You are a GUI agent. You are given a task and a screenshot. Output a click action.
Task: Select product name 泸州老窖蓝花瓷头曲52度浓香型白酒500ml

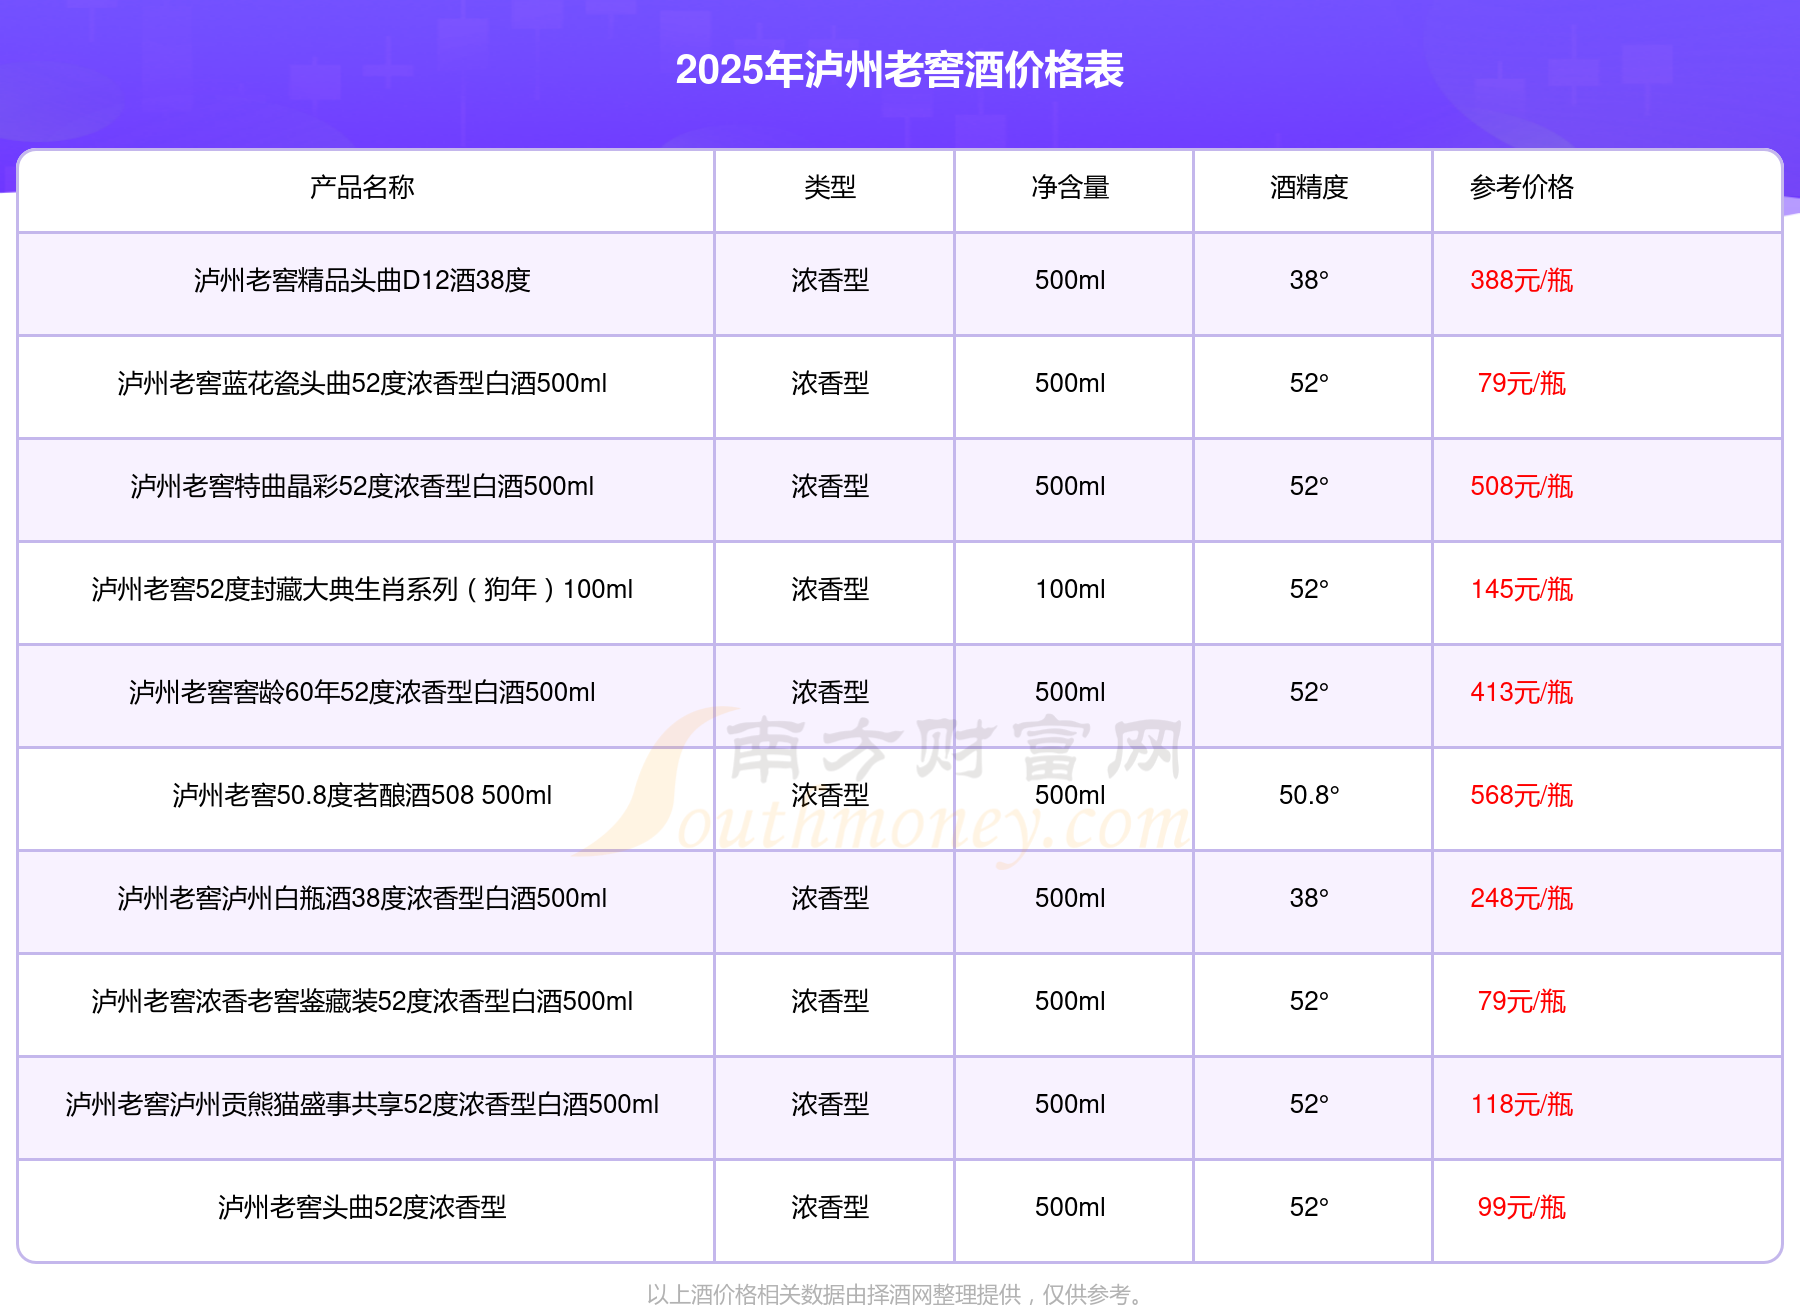362,383
